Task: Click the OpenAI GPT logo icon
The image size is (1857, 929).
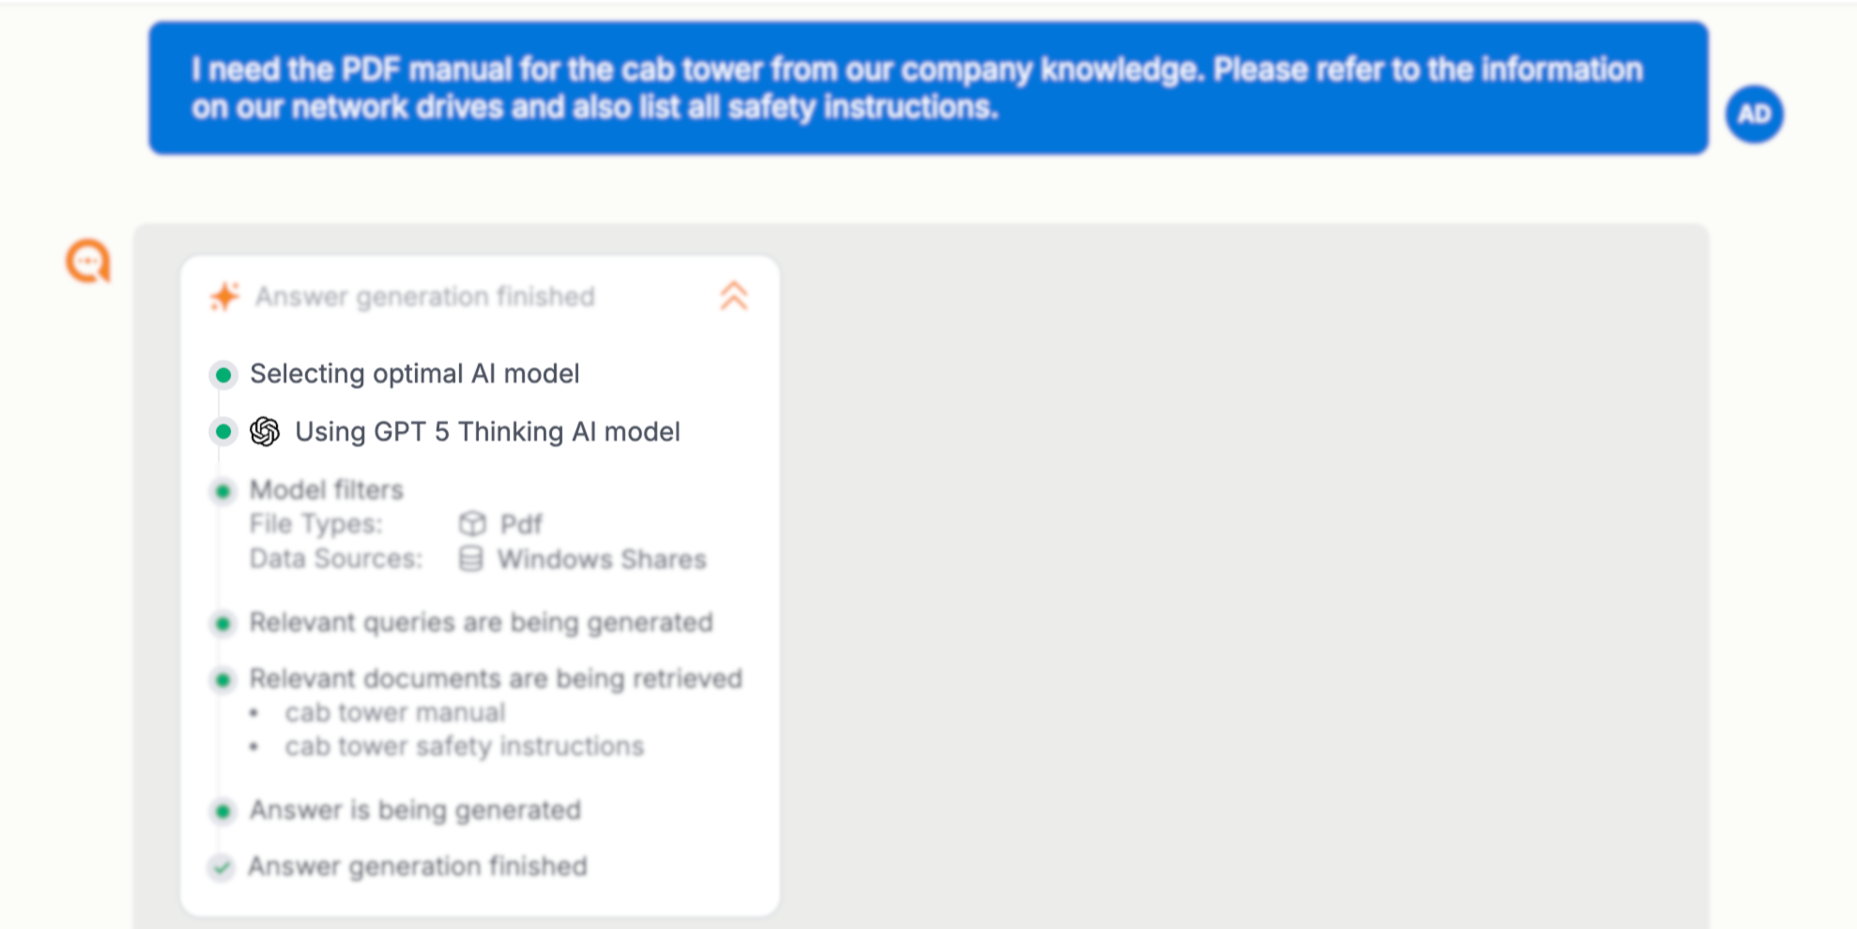Action: tap(265, 431)
